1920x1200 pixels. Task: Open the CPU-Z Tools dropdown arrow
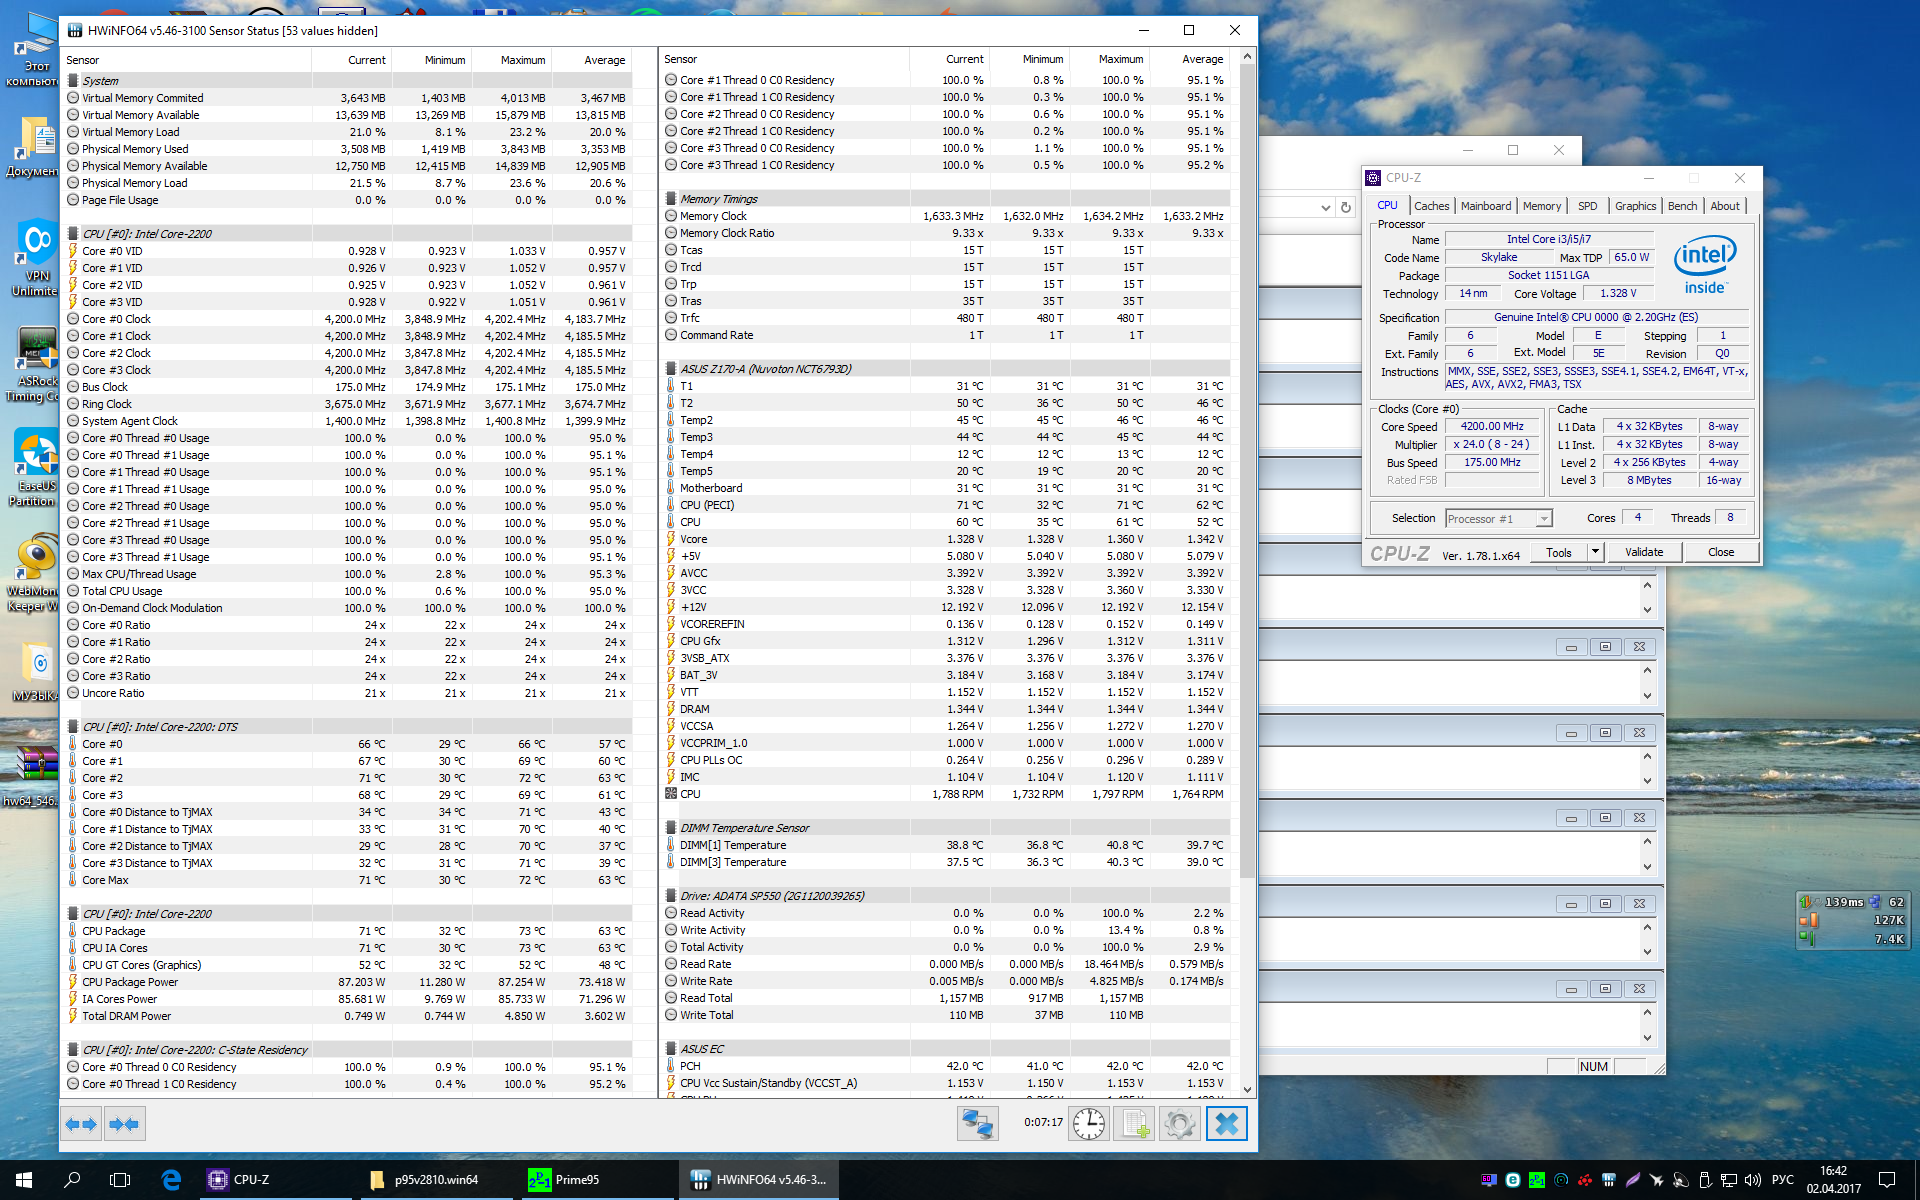tap(1595, 552)
